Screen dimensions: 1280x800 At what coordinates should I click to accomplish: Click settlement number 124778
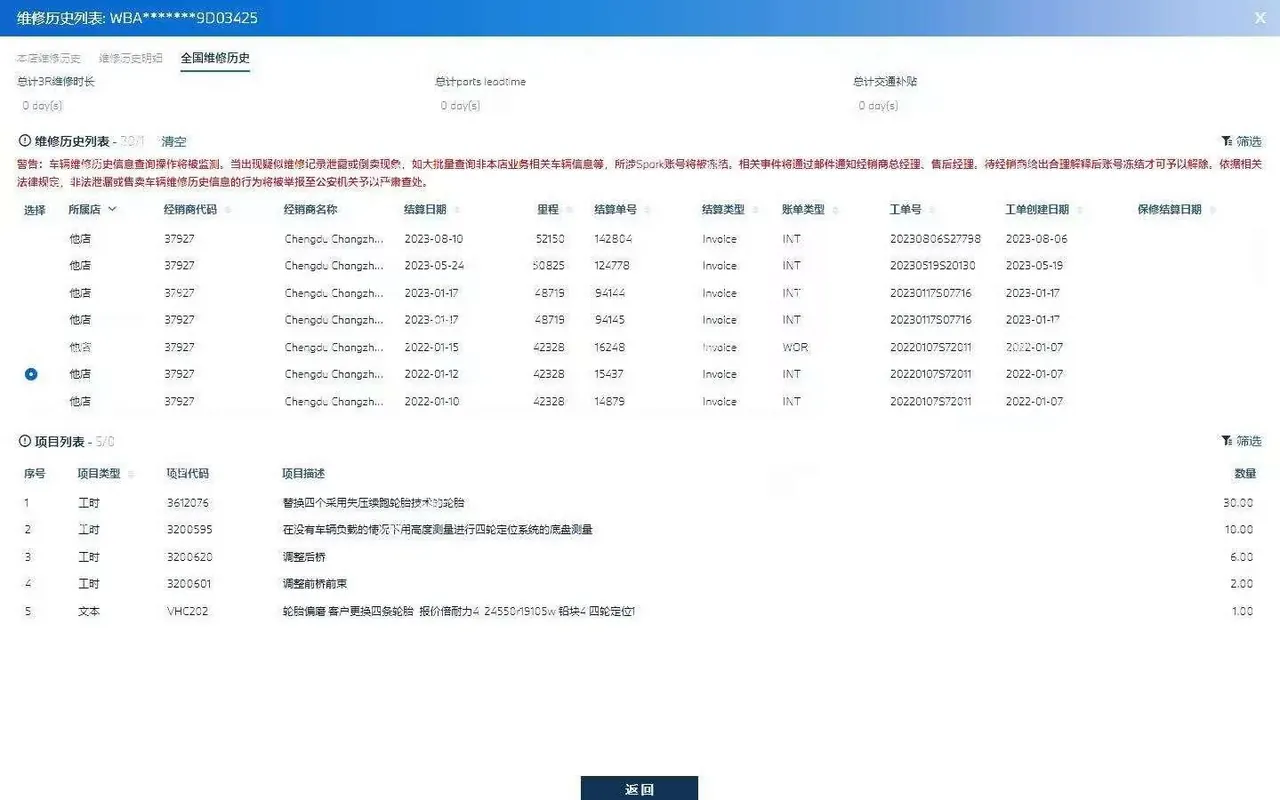click(612, 266)
